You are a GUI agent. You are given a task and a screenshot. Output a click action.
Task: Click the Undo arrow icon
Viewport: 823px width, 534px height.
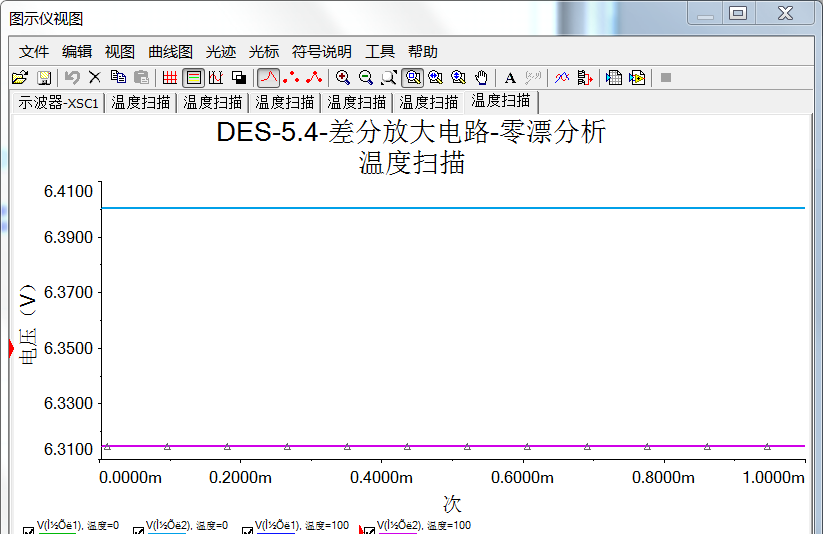(72, 78)
